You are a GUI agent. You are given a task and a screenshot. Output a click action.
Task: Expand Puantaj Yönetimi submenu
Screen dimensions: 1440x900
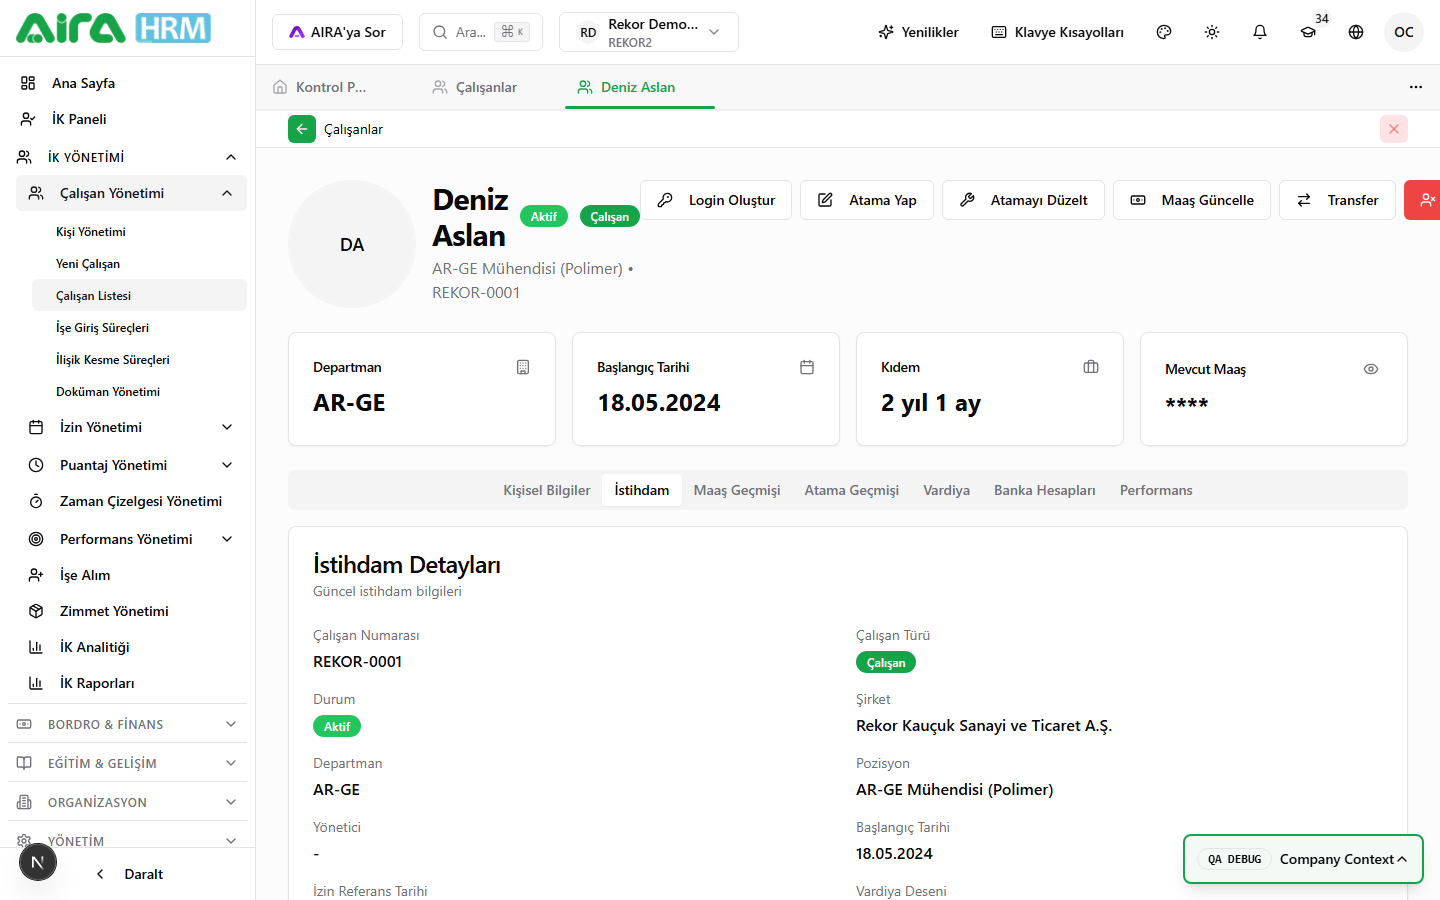(x=131, y=465)
